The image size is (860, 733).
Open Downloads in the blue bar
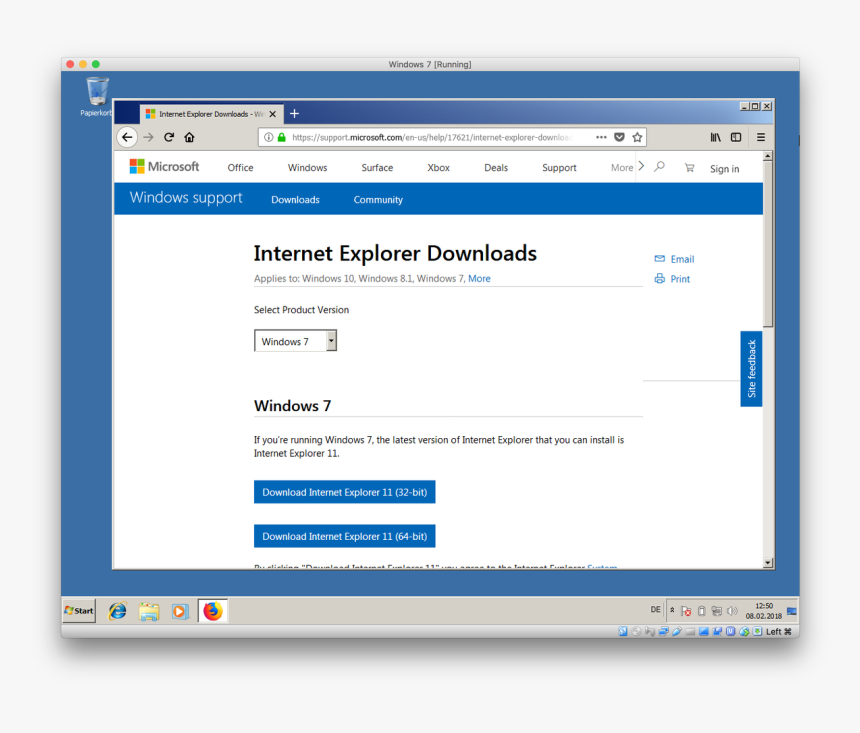click(295, 200)
